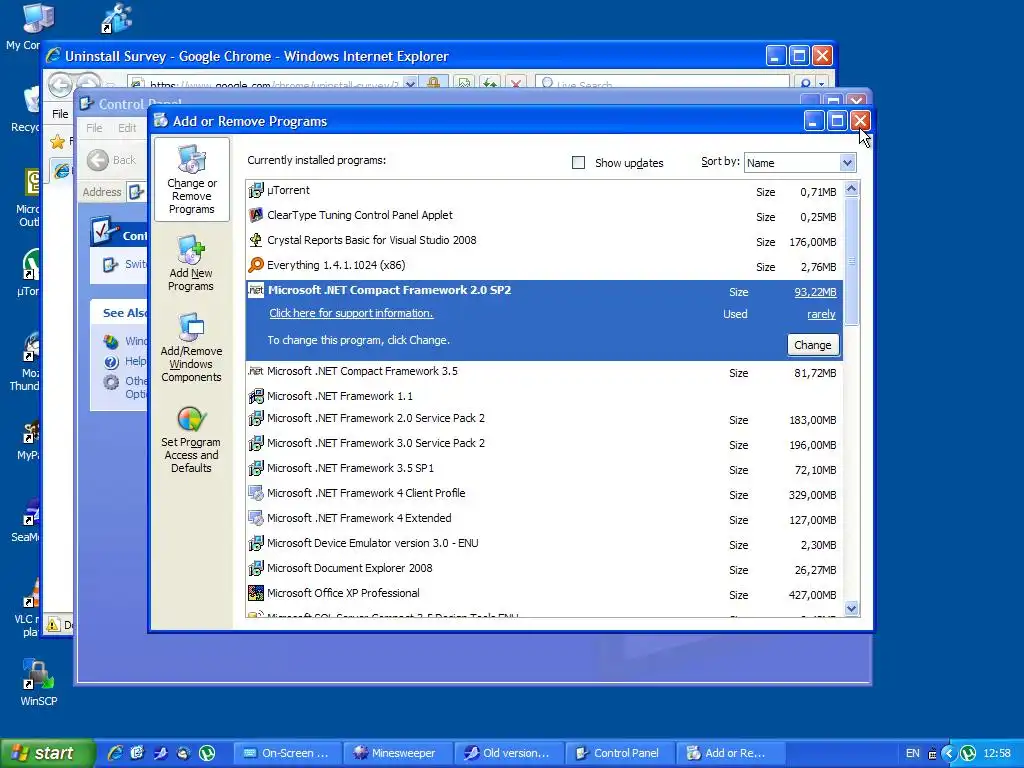This screenshot has width=1024, height=768.
Task: Click the Add or Remove taskbar button
Action: tap(731, 753)
